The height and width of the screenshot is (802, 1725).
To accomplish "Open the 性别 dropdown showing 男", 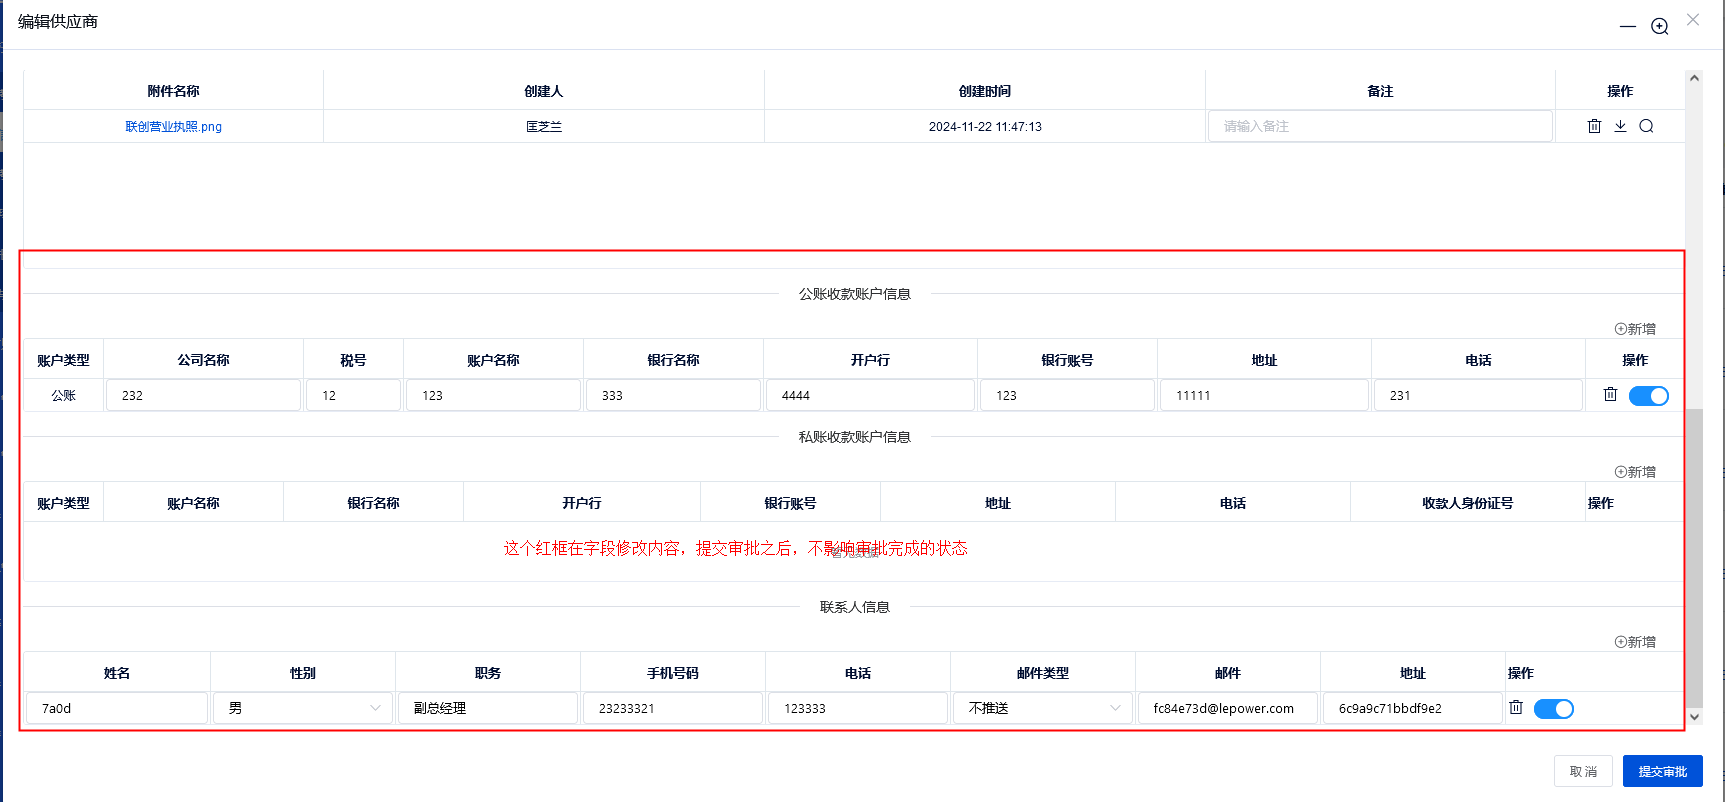I will (x=303, y=708).
